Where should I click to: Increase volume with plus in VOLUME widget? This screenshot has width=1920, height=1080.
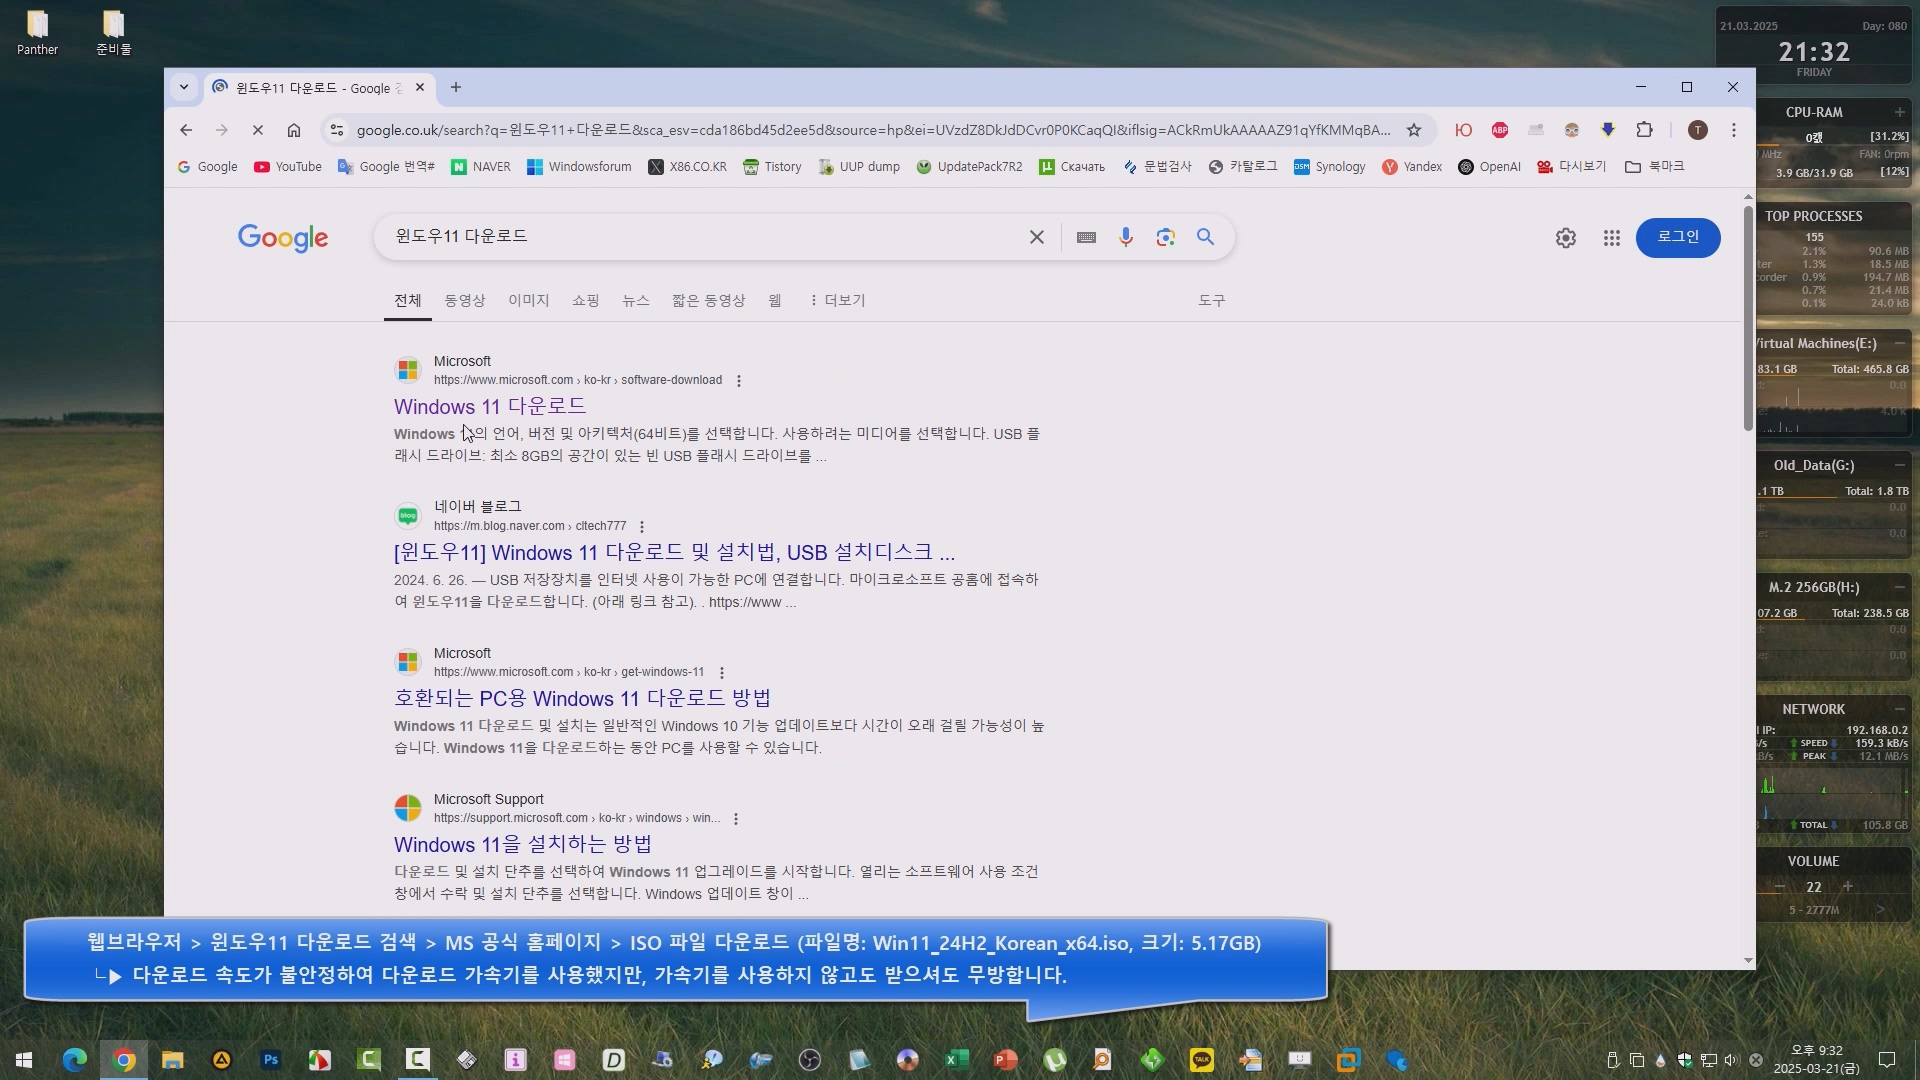(x=1847, y=887)
